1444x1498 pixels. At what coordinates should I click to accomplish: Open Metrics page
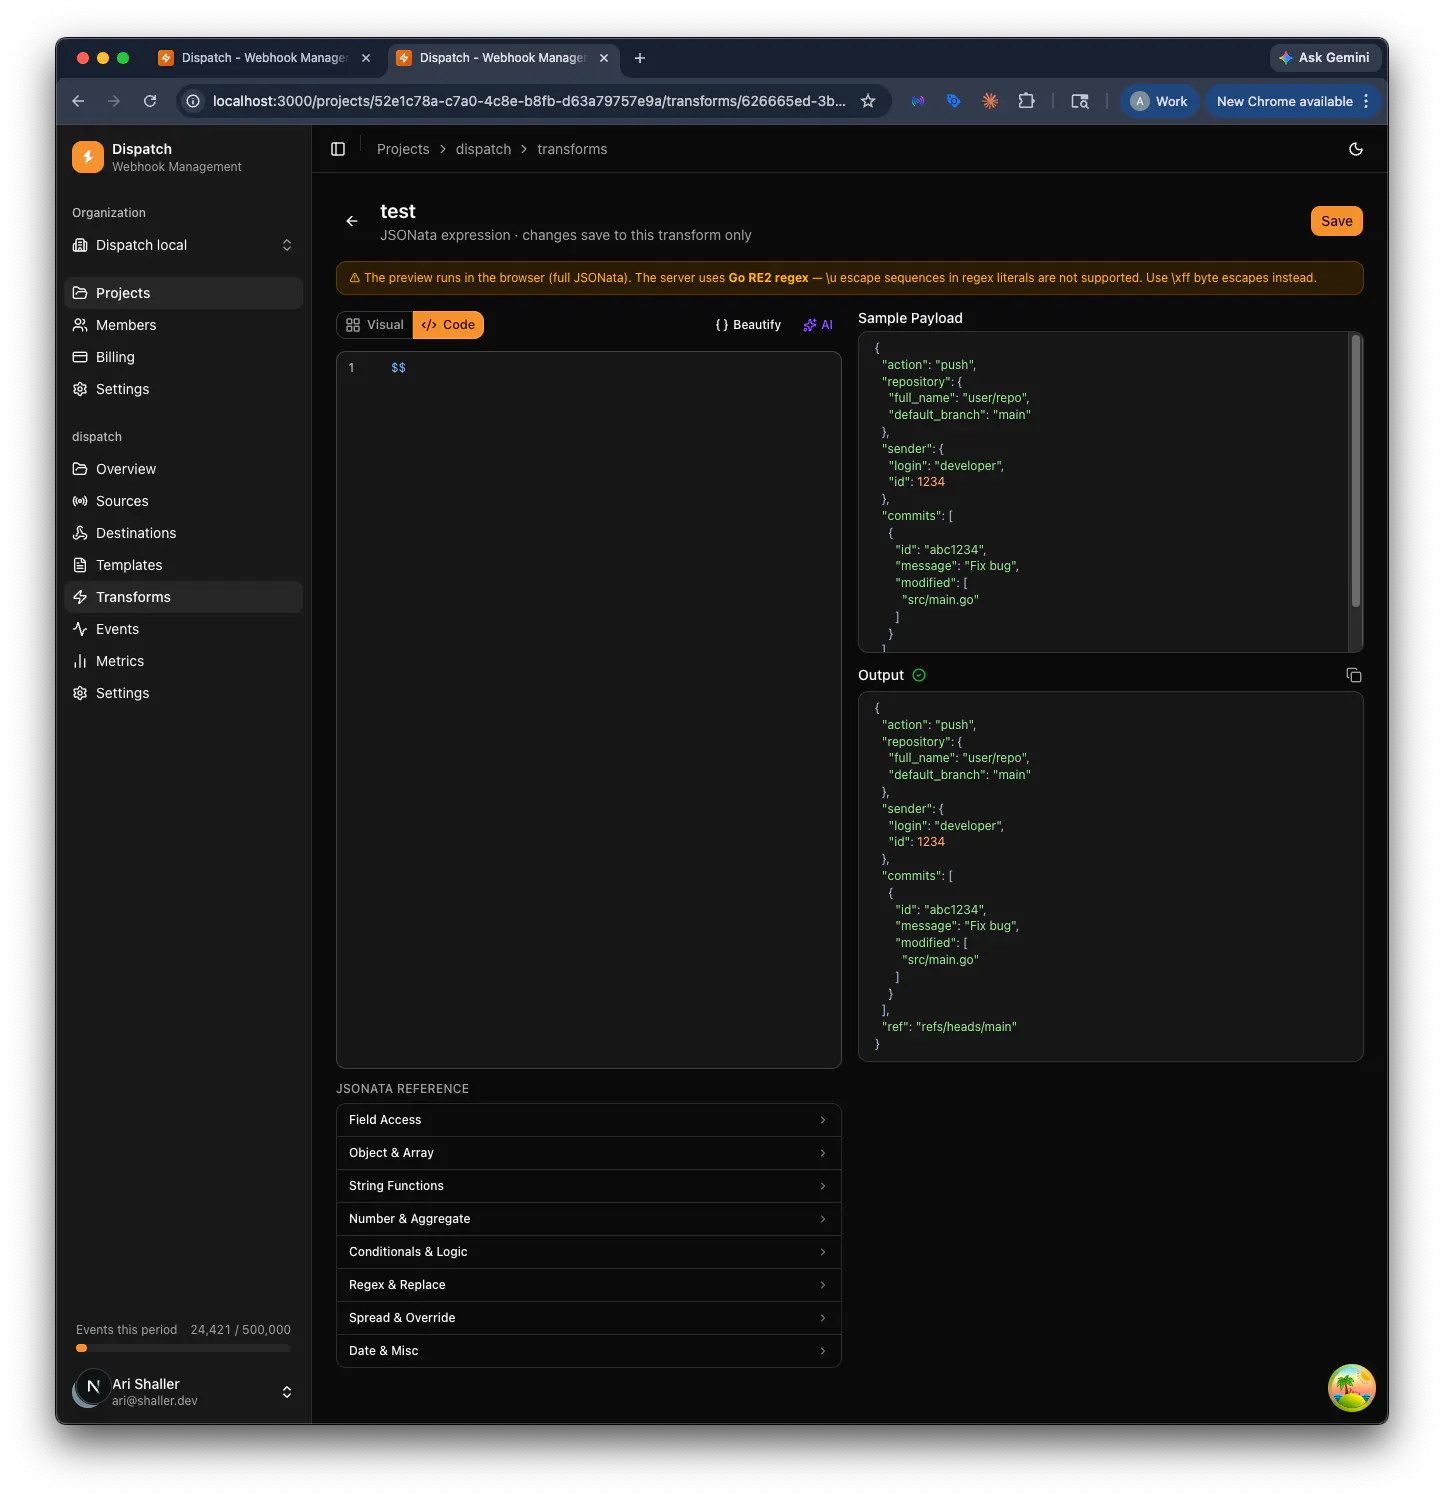(184, 661)
